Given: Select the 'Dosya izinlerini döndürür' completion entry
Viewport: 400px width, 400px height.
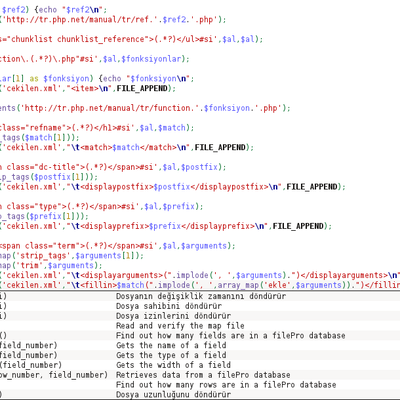Looking at the screenshot, I should [x=200, y=316].
